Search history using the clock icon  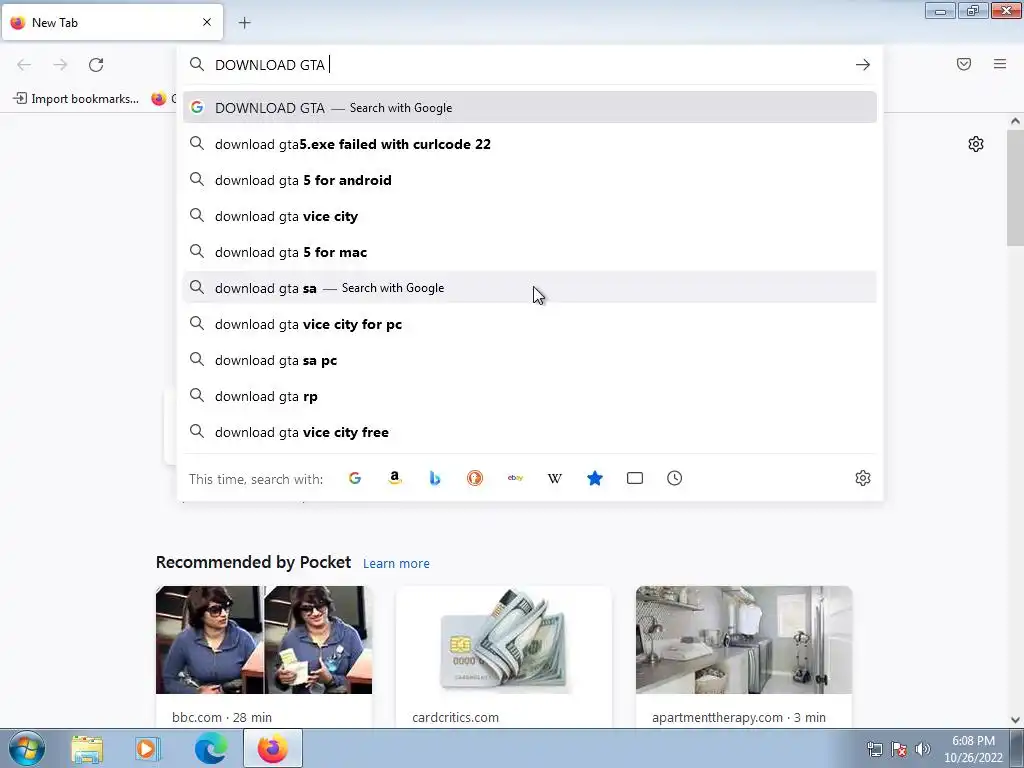(x=675, y=478)
